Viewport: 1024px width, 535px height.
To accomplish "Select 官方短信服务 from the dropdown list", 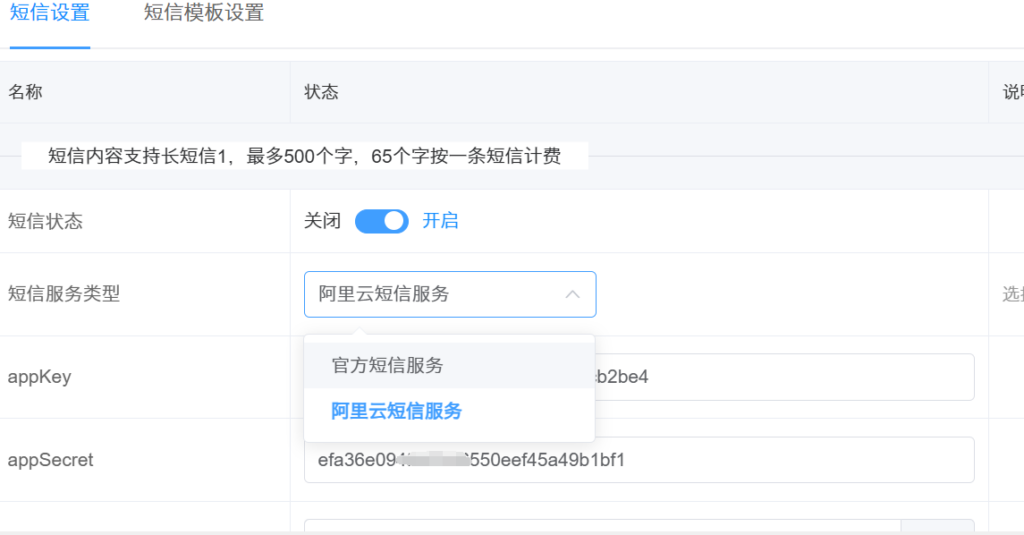I will click(x=388, y=366).
